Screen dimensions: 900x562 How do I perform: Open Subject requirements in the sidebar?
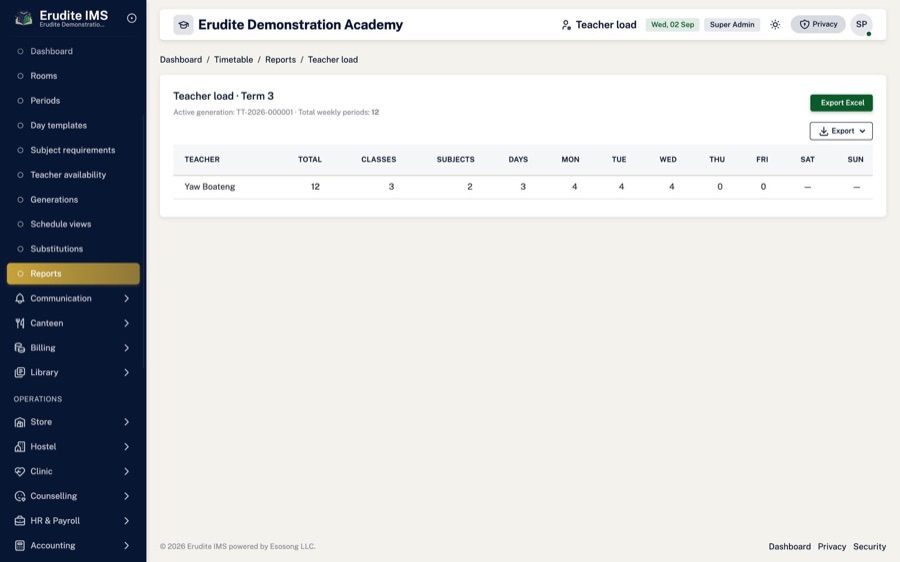[x=73, y=150]
